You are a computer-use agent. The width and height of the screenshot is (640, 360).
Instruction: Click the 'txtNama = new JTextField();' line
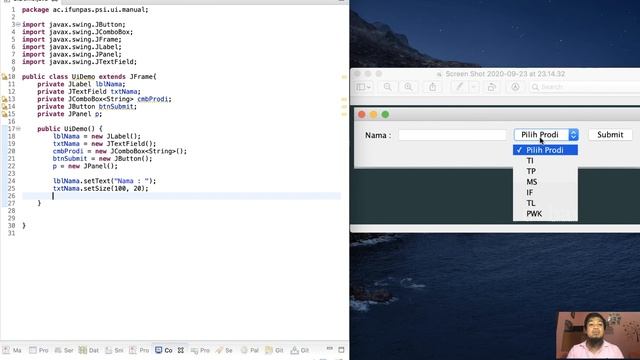[104, 144]
